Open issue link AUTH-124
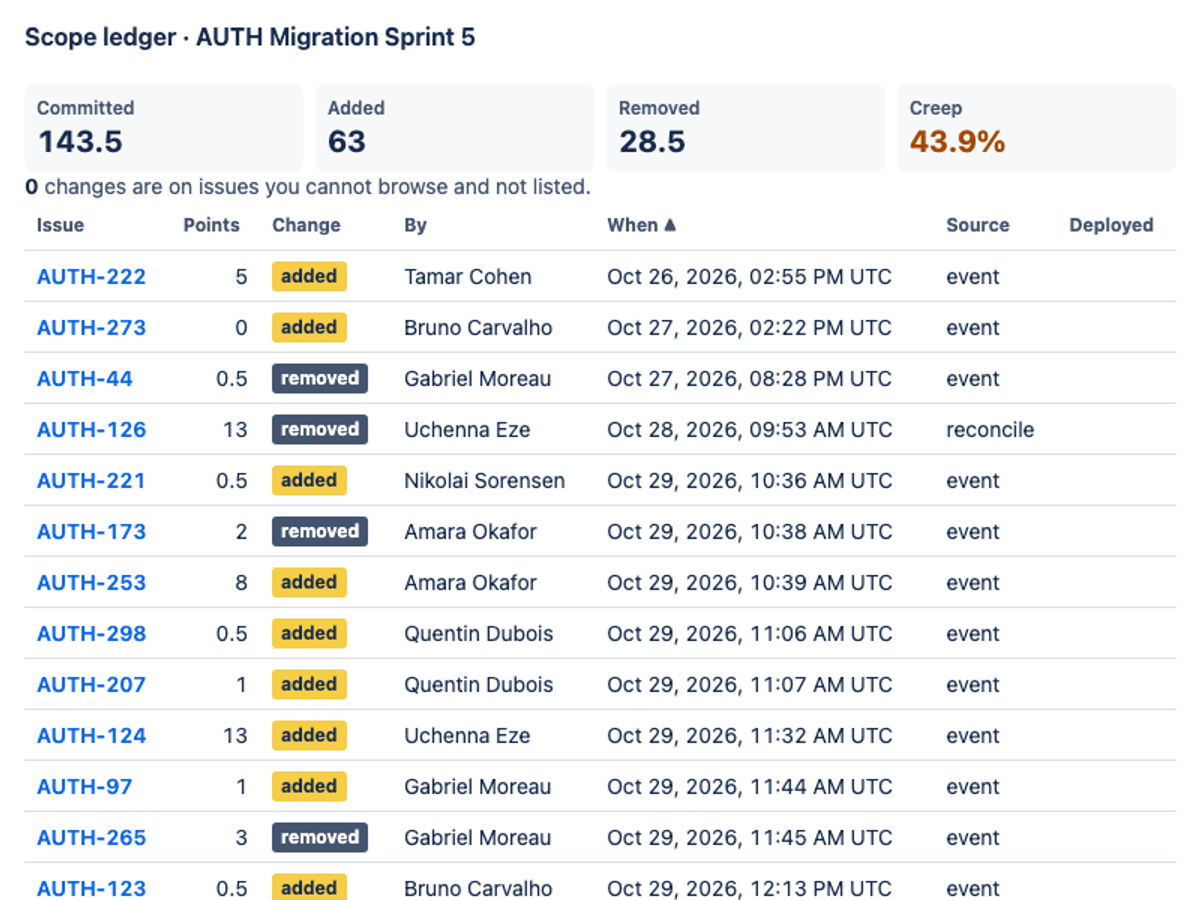This screenshot has width=1200, height=900. (x=91, y=736)
